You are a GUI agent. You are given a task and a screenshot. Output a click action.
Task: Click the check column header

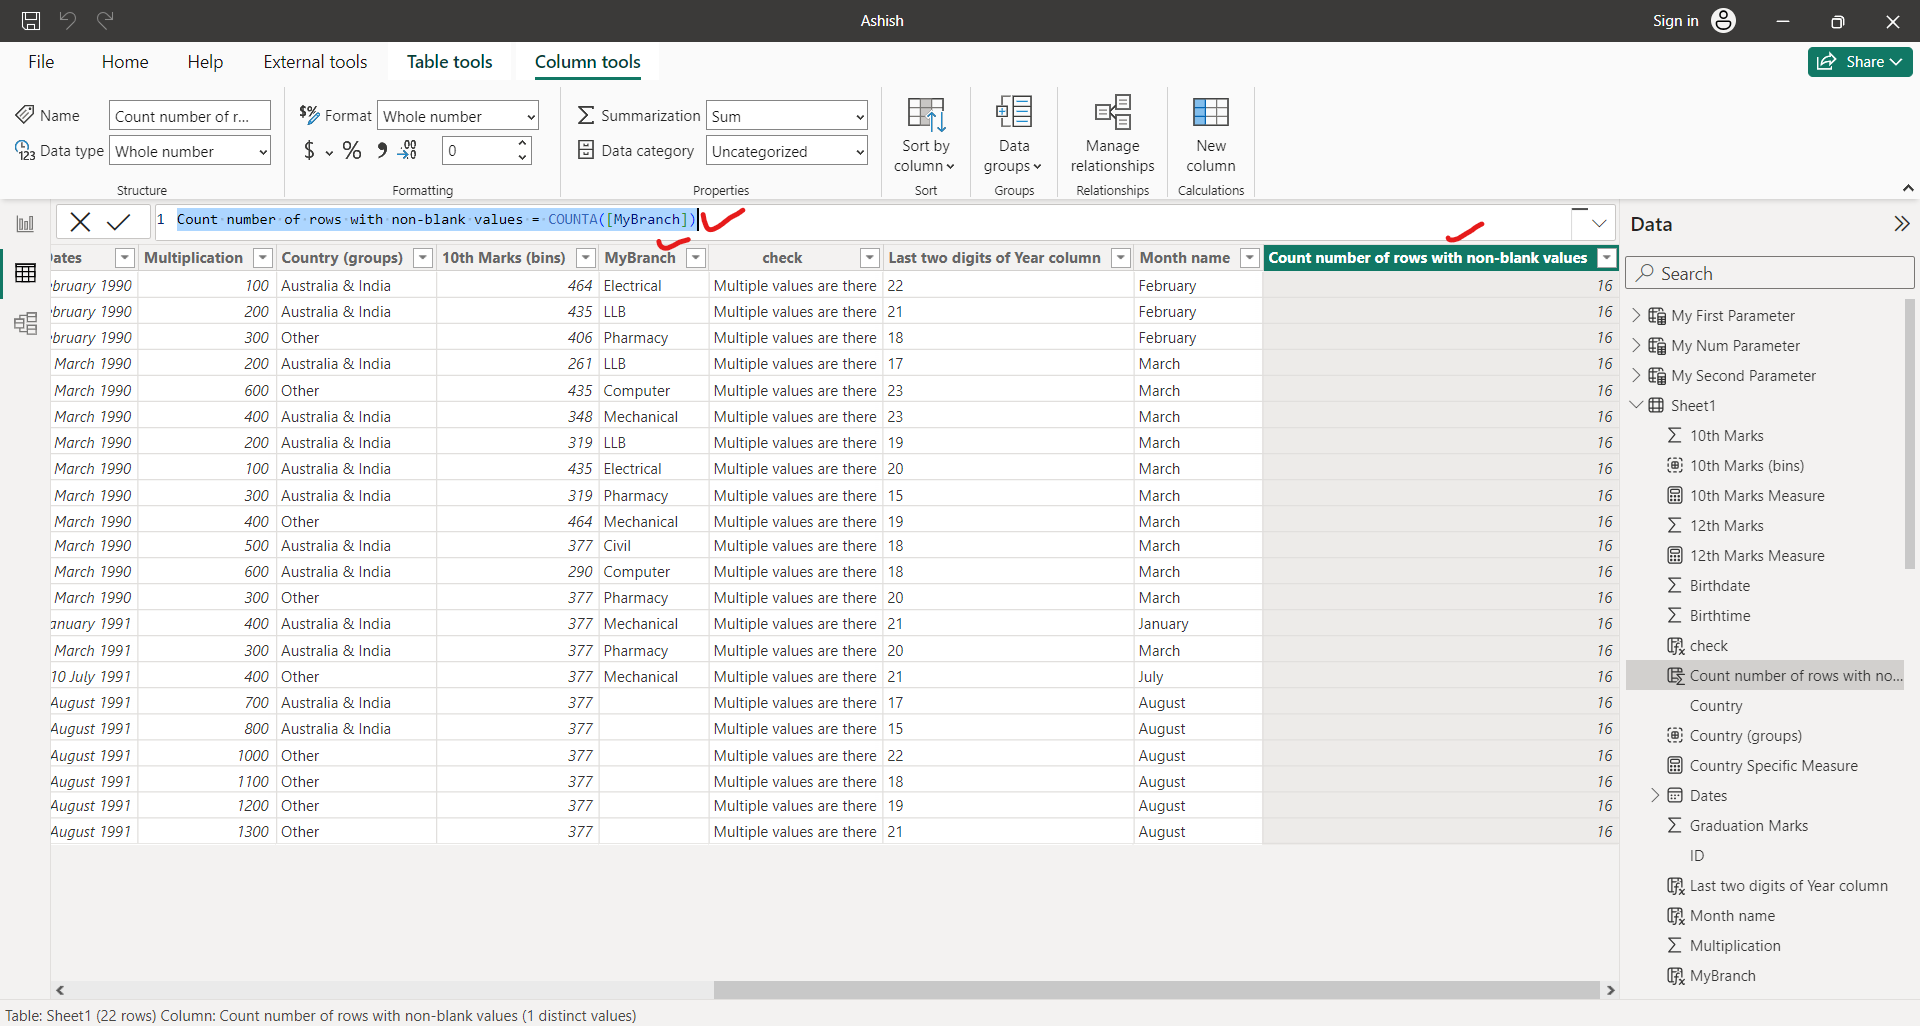782,258
